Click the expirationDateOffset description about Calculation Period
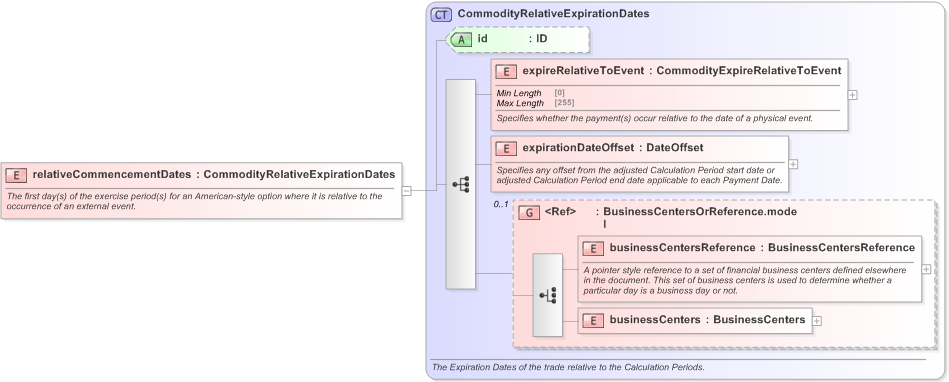Viewport: 949px width, 382px height. click(639, 175)
